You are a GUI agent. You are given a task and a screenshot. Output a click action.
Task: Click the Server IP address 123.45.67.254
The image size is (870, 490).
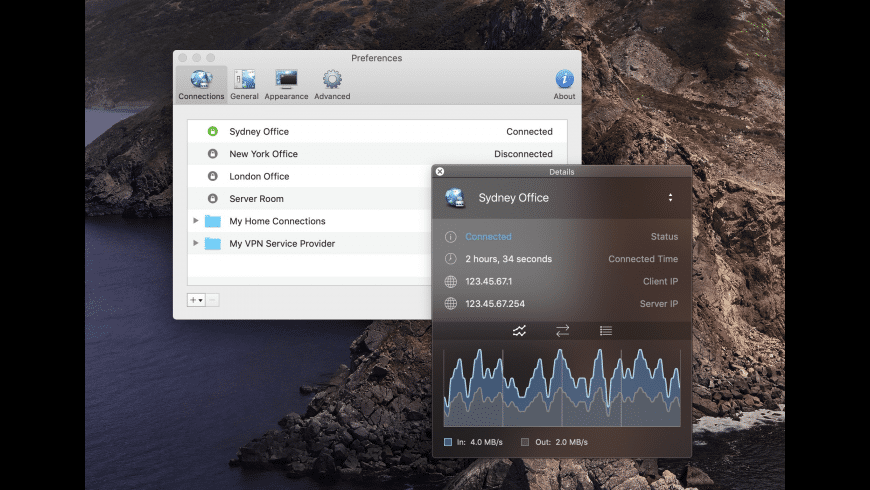tap(495, 304)
